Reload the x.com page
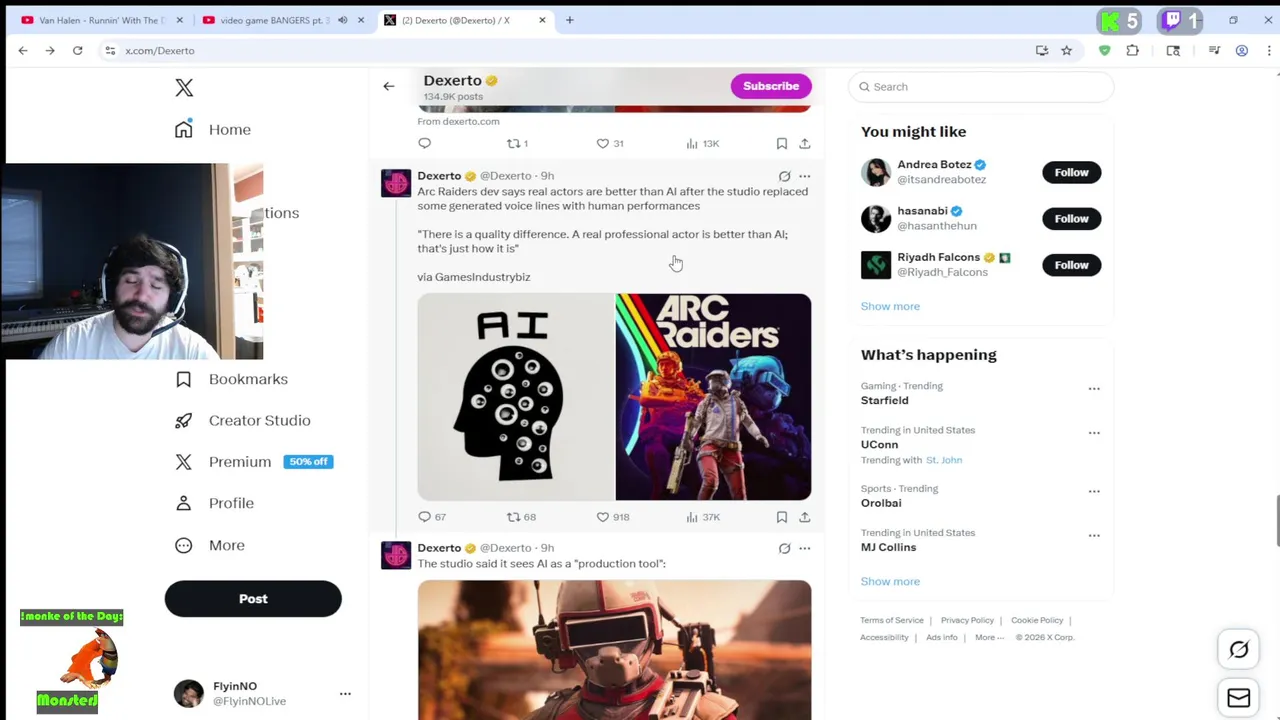The height and width of the screenshot is (720, 1280). tap(77, 50)
